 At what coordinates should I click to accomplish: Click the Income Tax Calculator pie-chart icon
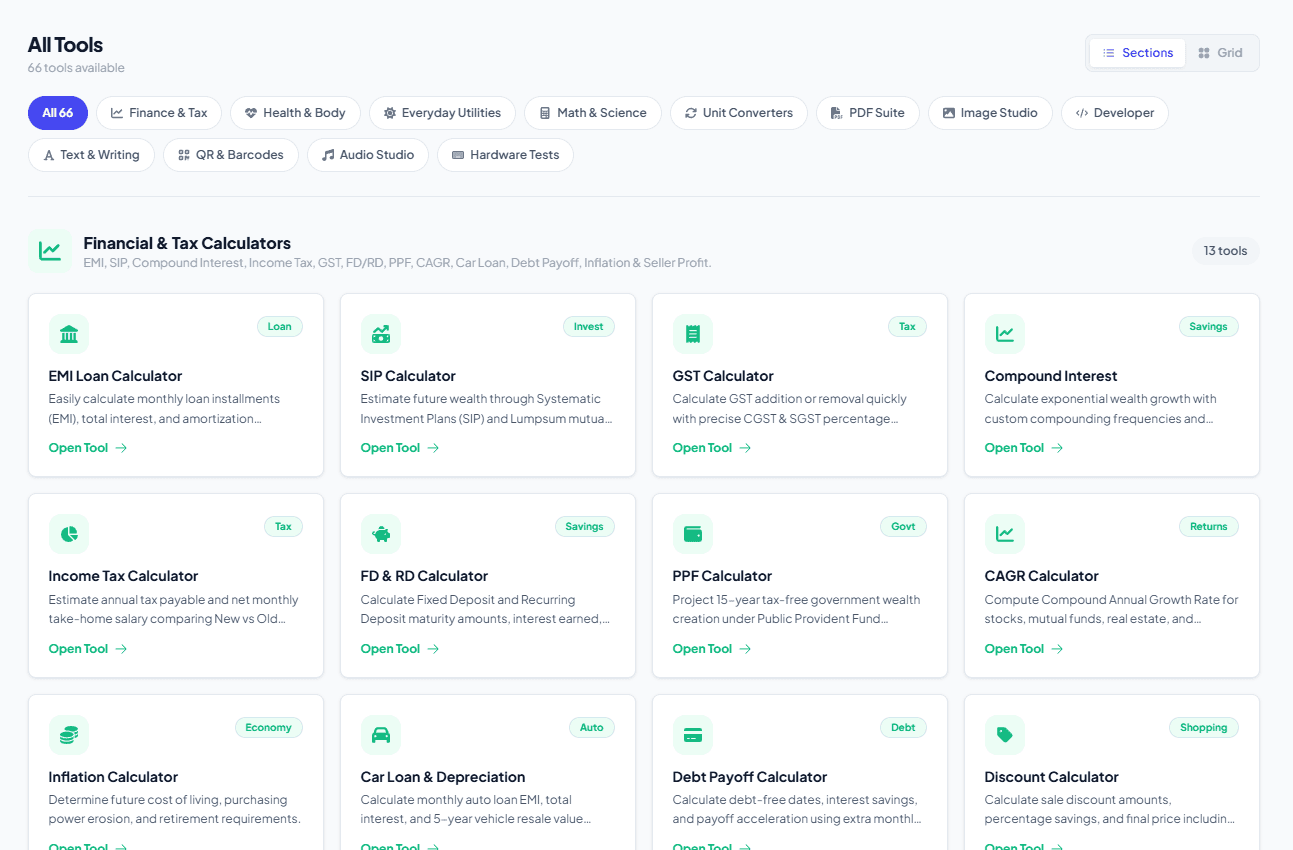[x=69, y=534]
